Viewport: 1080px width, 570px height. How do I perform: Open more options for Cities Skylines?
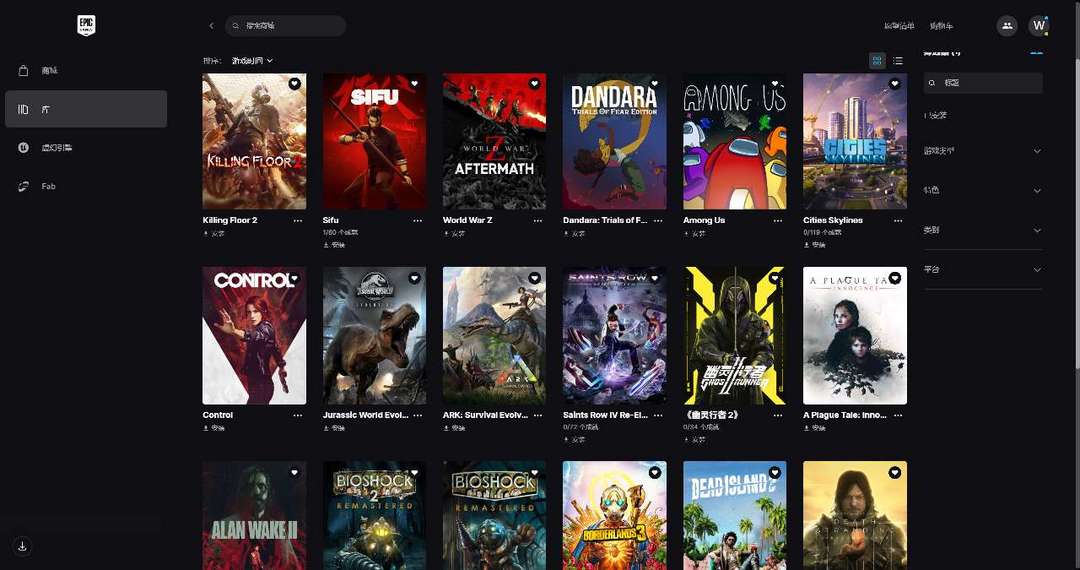898,220
